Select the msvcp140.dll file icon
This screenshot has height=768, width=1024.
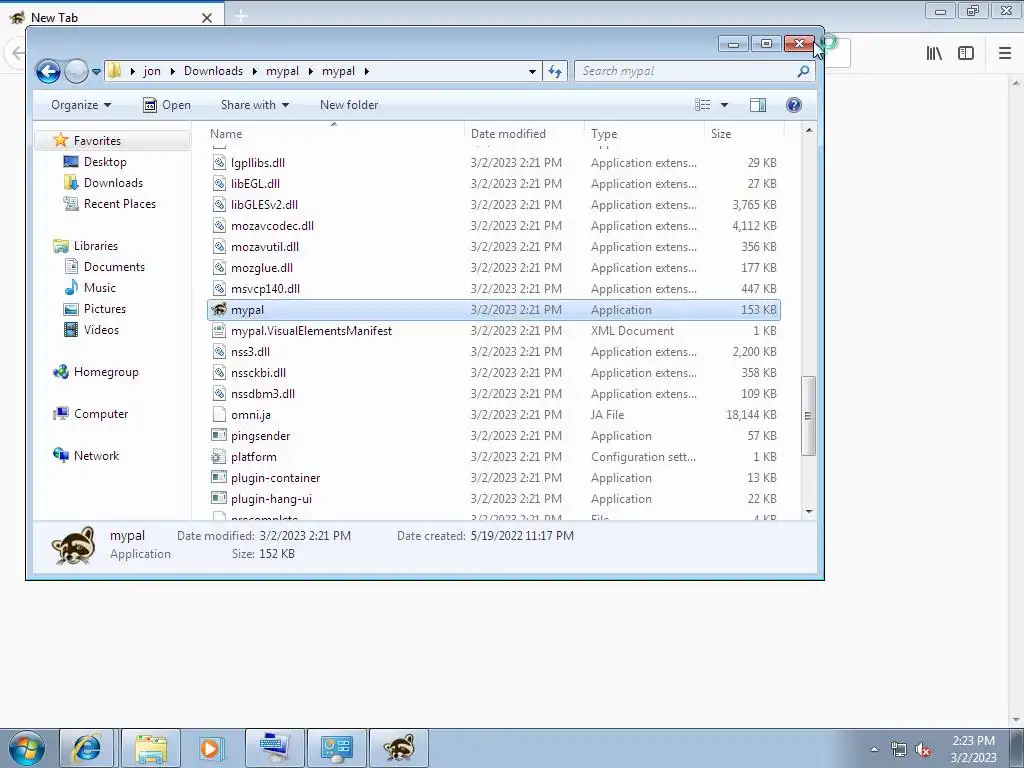(219, 288)
